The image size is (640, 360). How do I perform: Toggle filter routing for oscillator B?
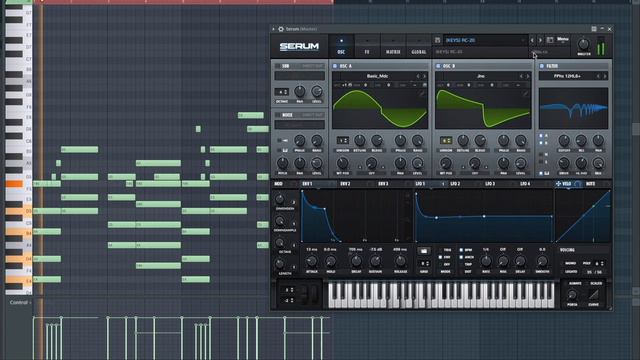pos(541,143)
